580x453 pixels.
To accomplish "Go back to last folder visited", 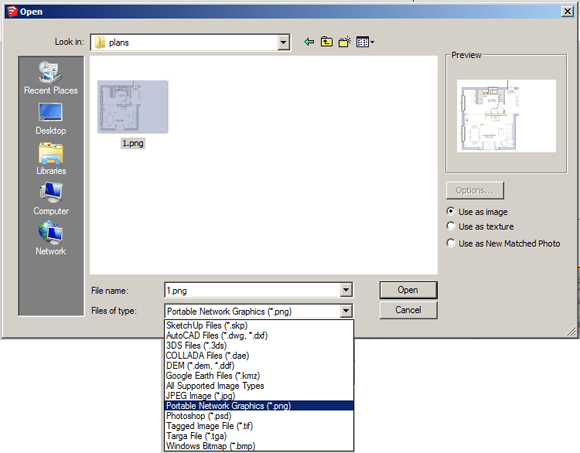I will (x=309, y=42).
